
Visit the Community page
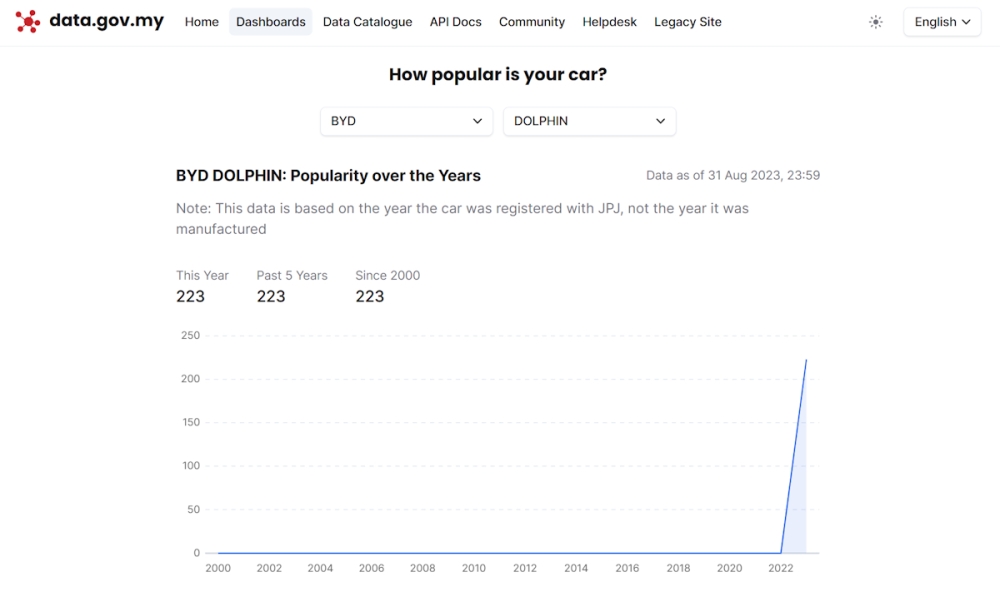pyautogui.click(x=532, y=22)
